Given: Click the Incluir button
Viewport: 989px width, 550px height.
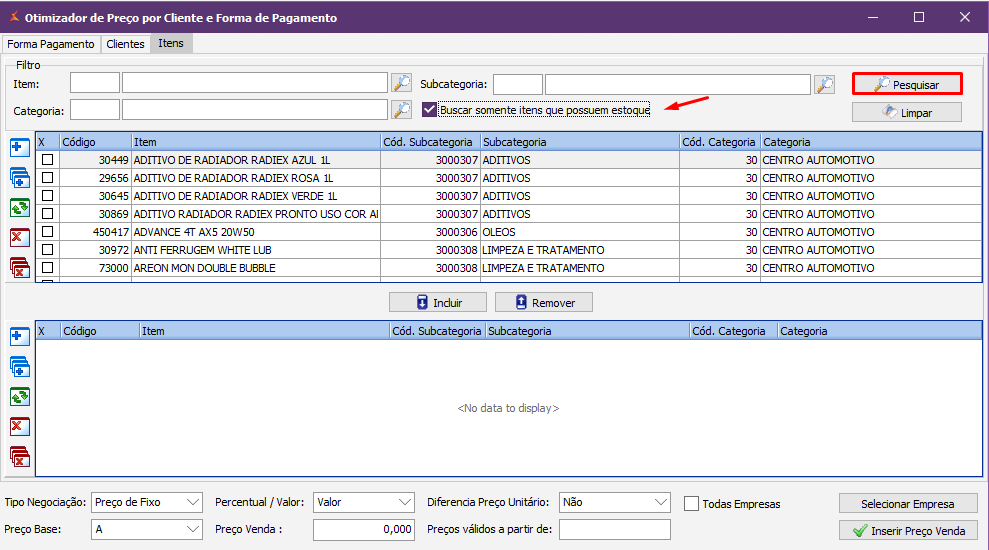Looking at the screenshot, I should coord(438,302).
